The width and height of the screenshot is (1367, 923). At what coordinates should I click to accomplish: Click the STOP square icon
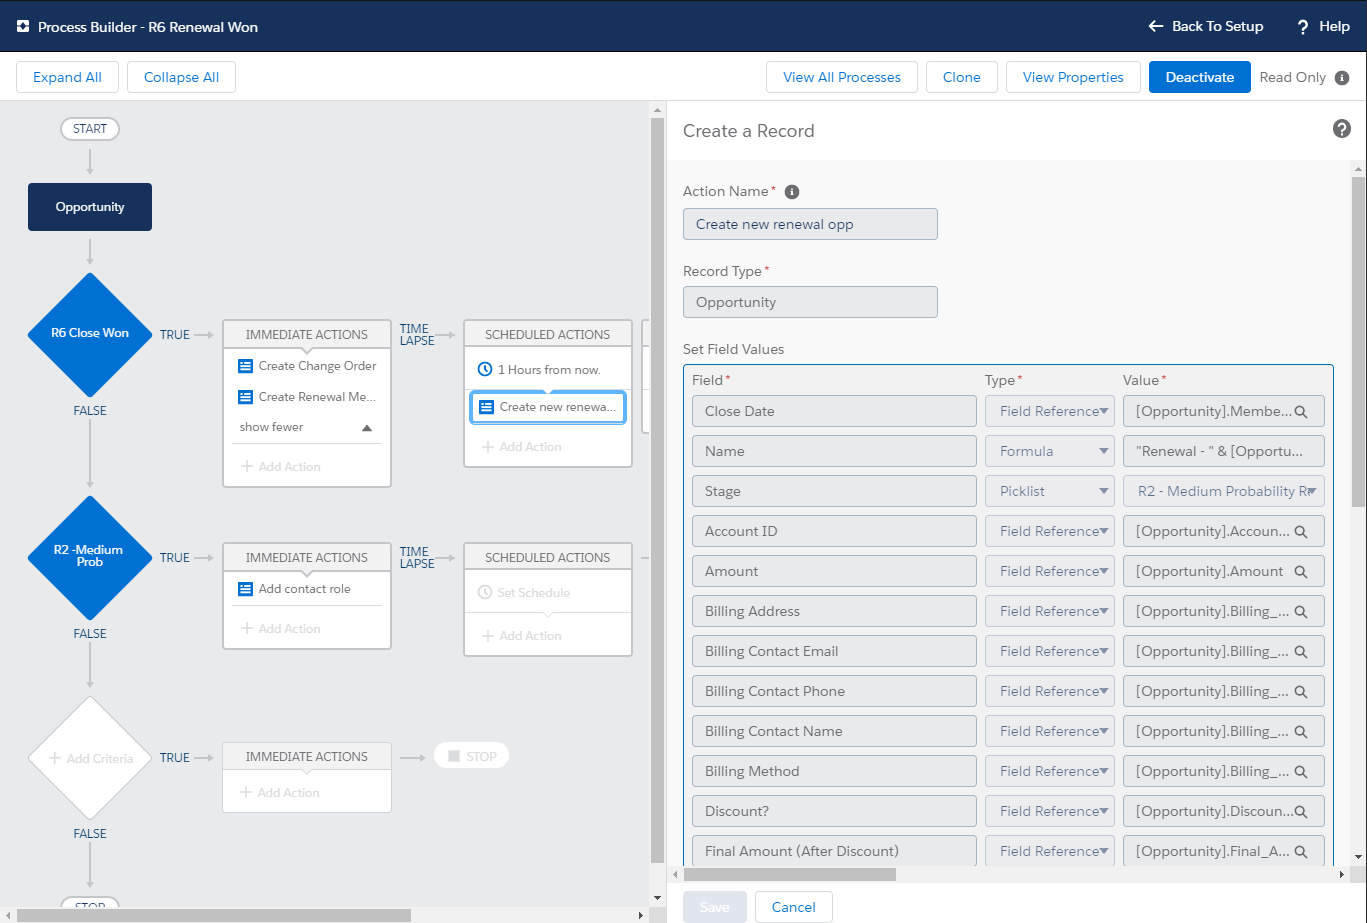tap(454, 756)
